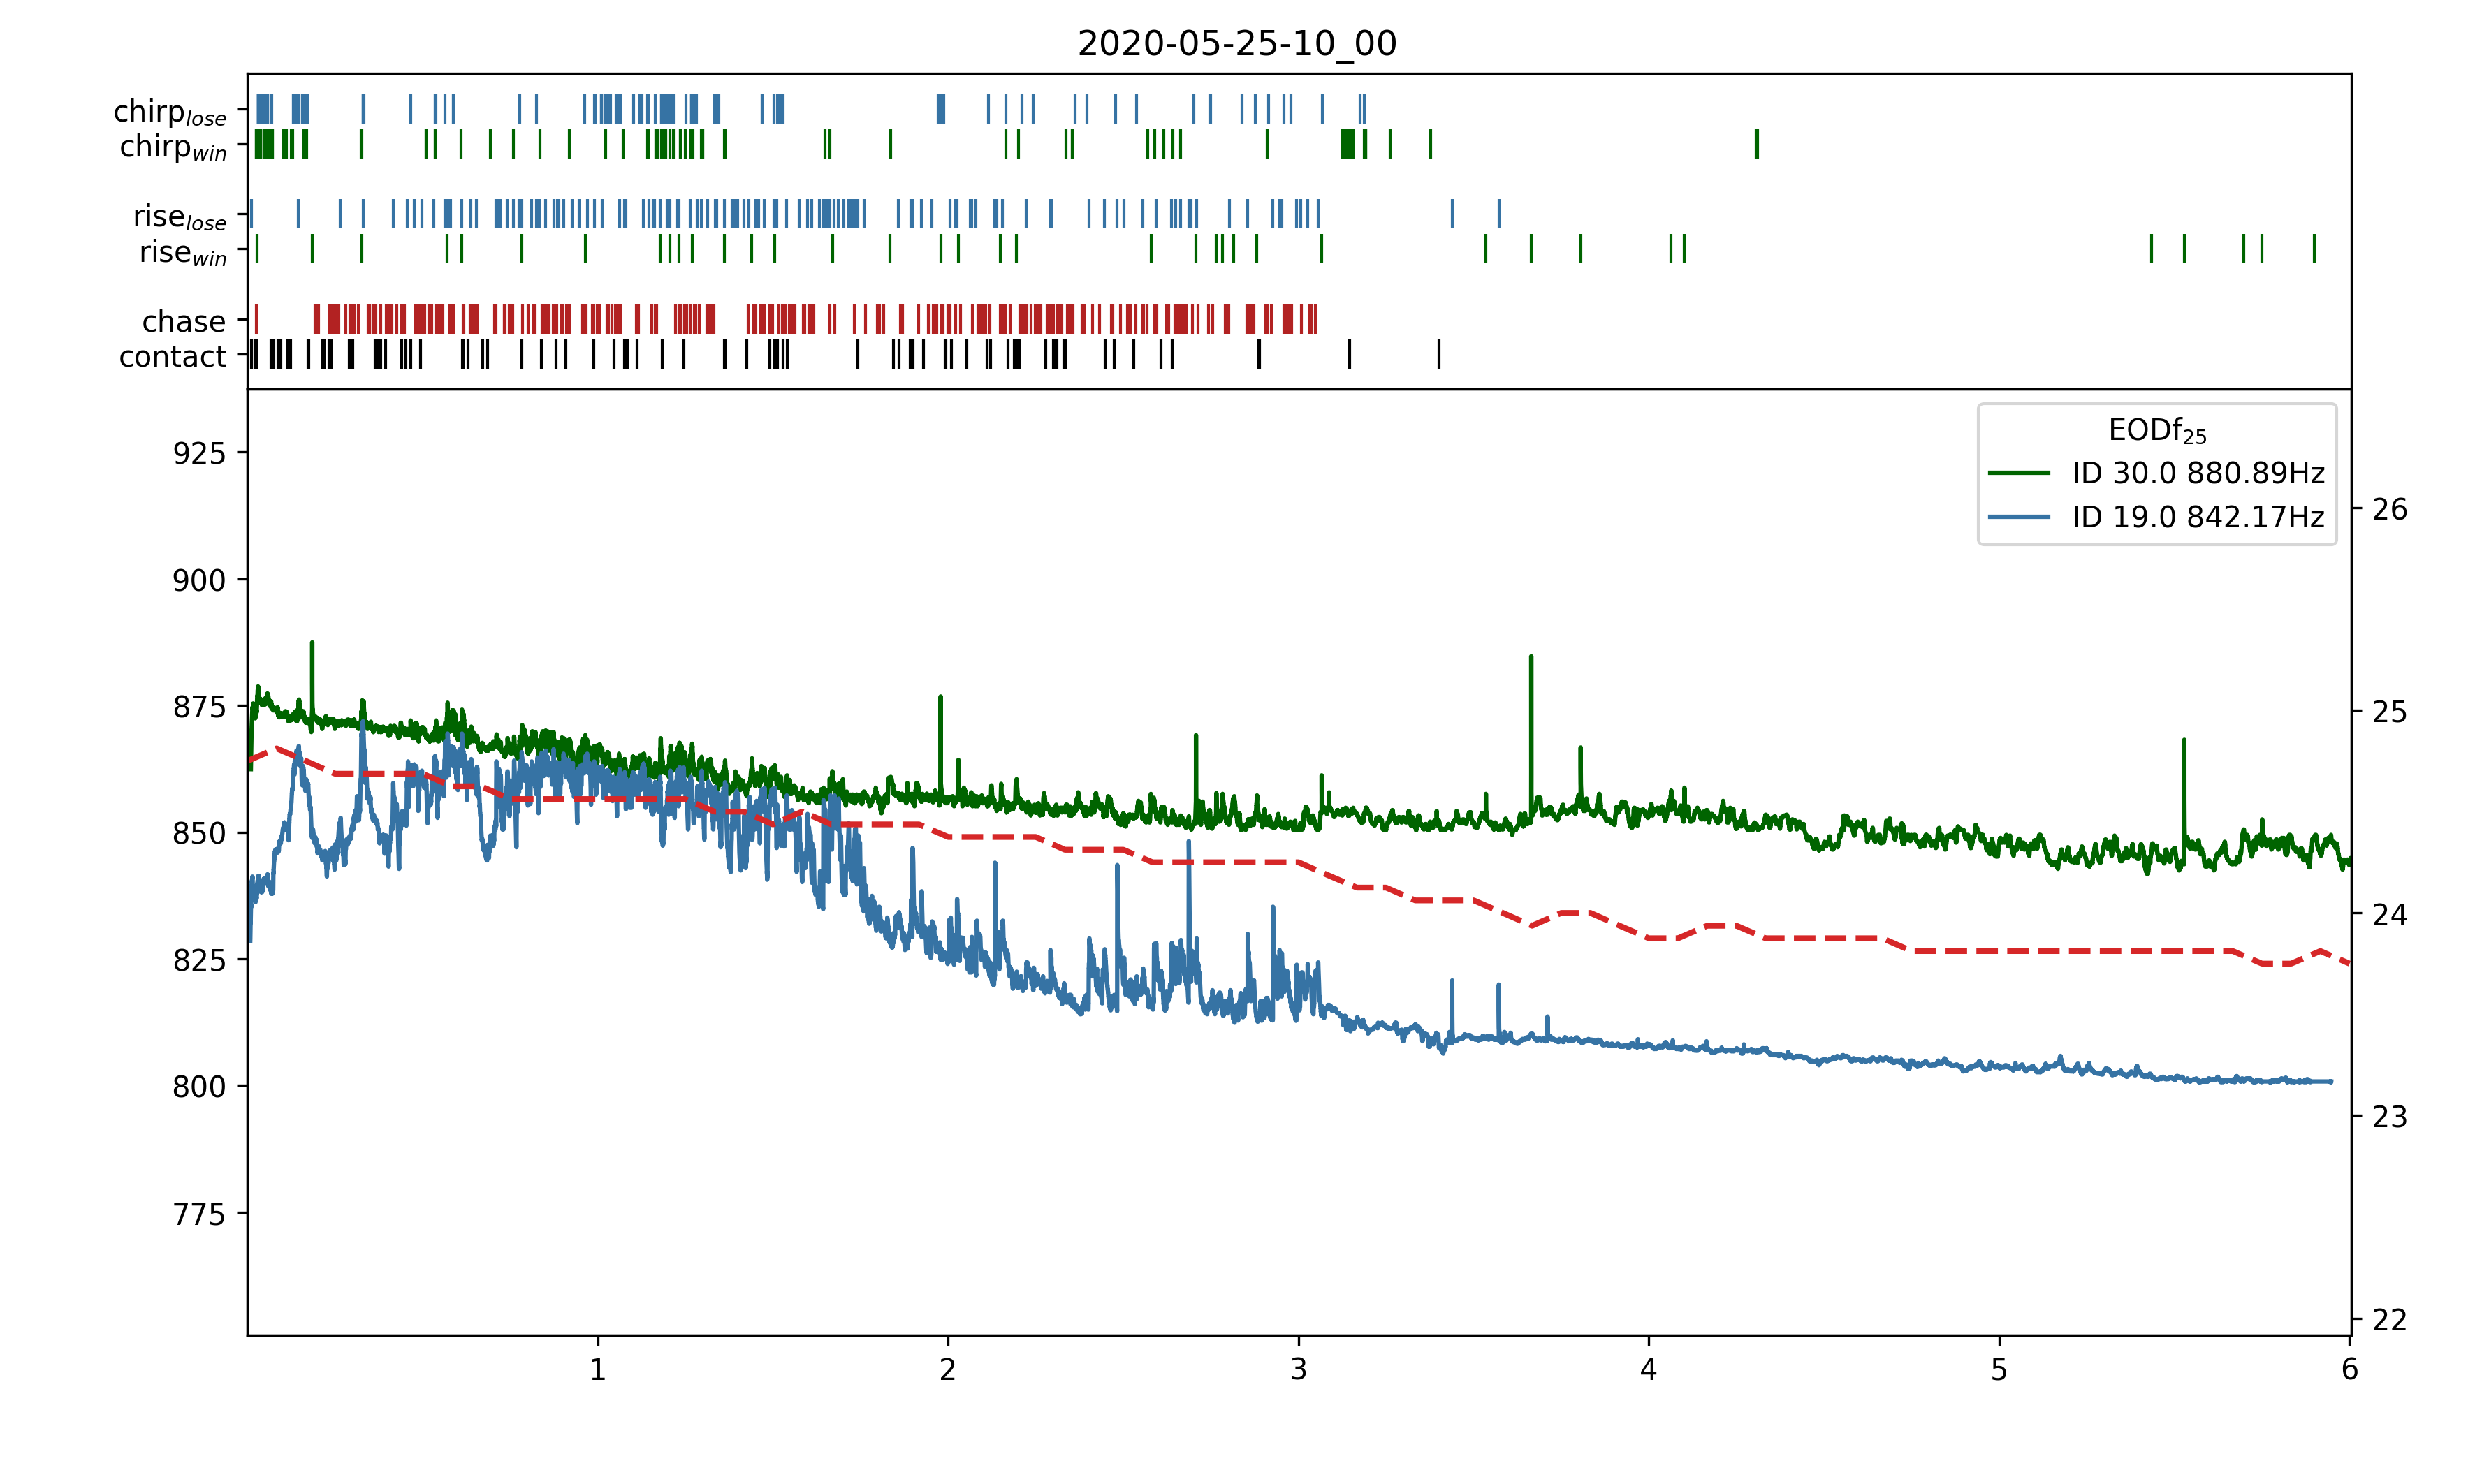Viewport: 2475px width, 1484px height.
Task: Click the chase row label
Action: (184, 321)
